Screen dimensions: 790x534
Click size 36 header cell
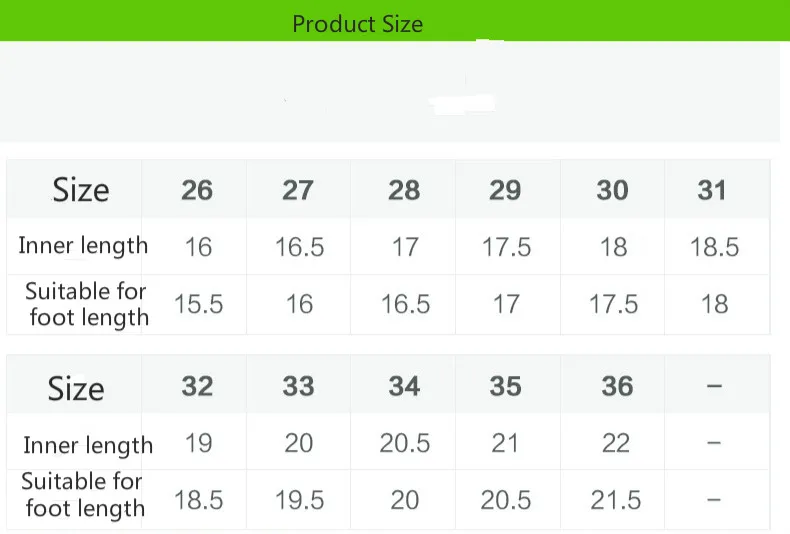[x=617, y=386]
